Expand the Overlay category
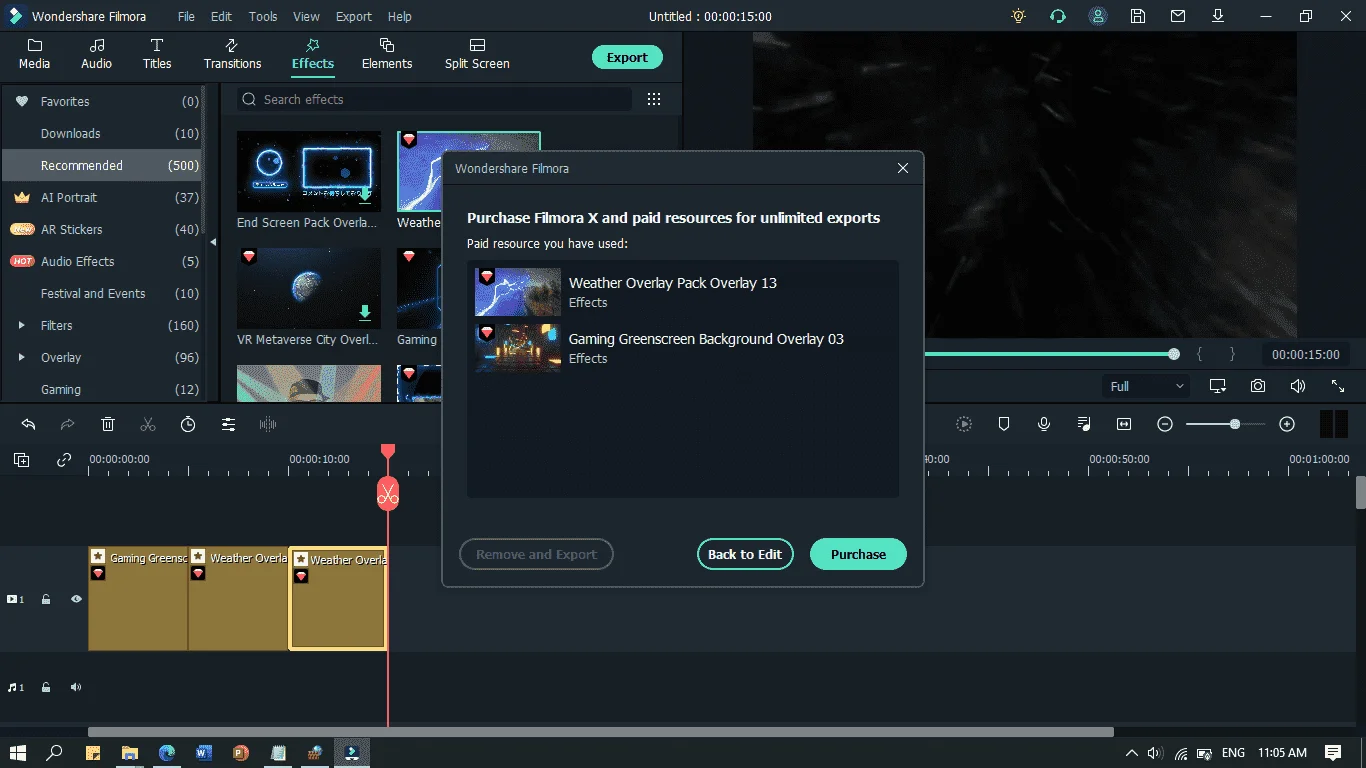 (x=22, y=357)
